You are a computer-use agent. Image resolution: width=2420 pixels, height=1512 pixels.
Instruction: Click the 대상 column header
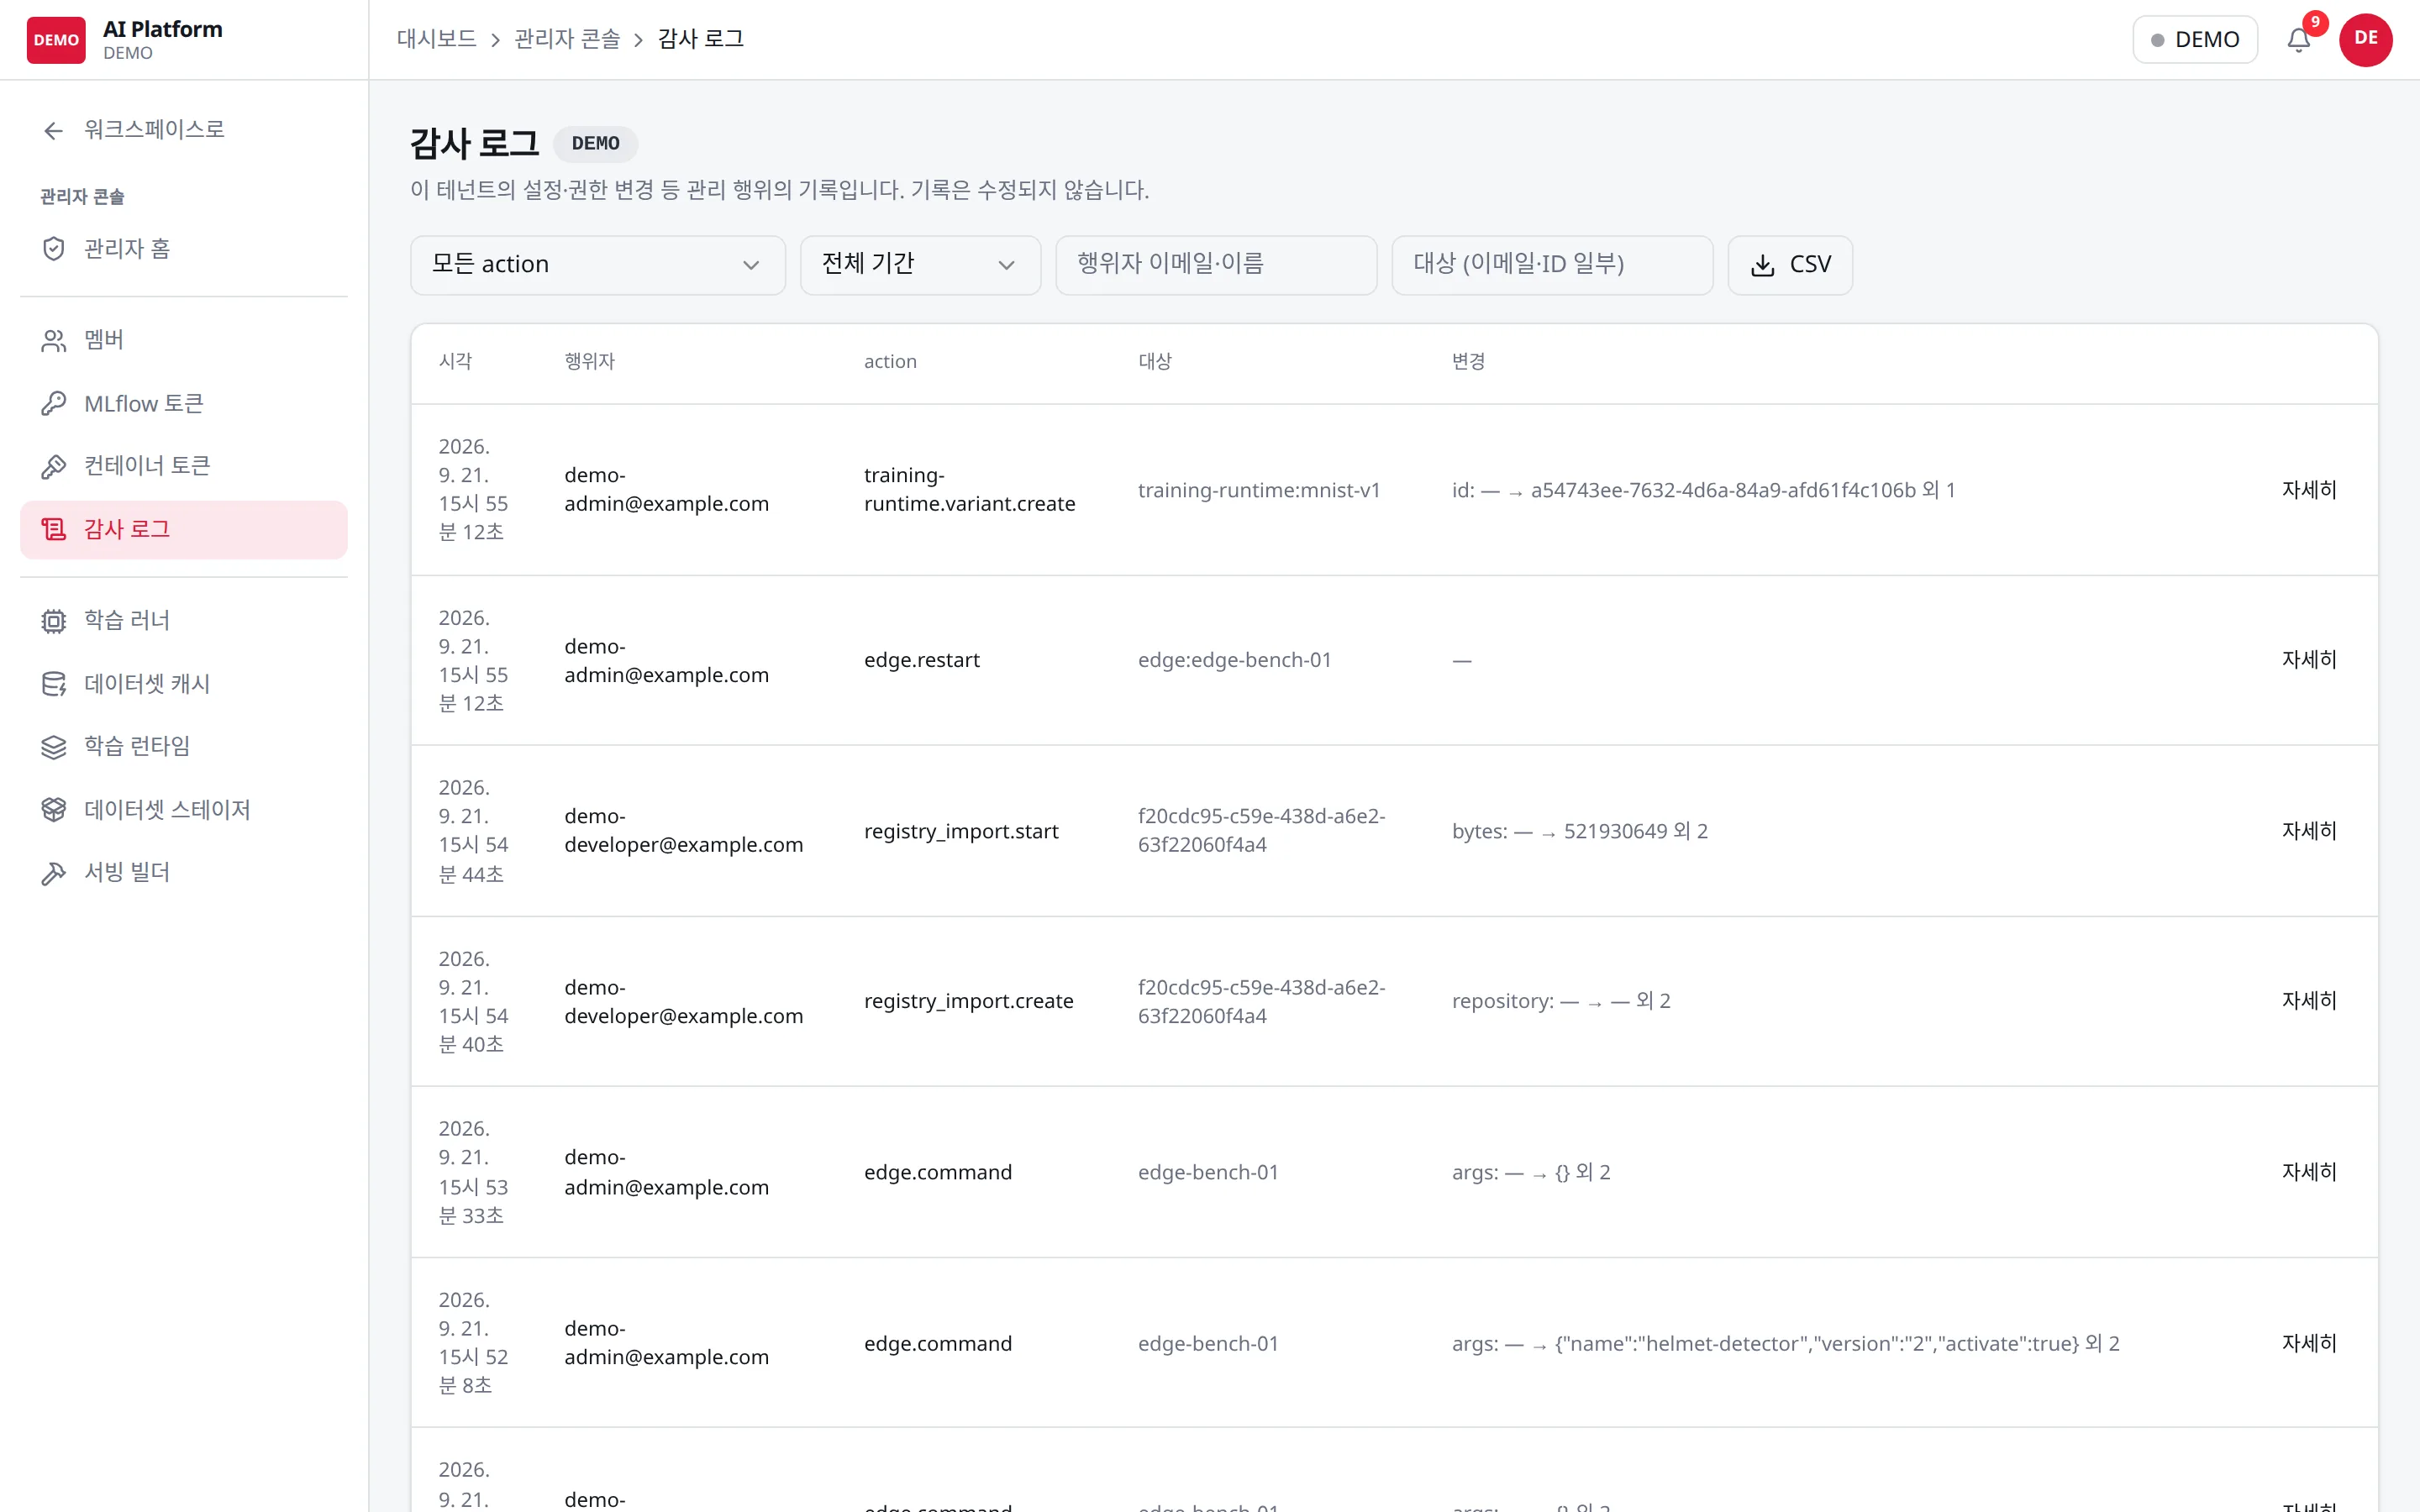[x=1154, y=362]
